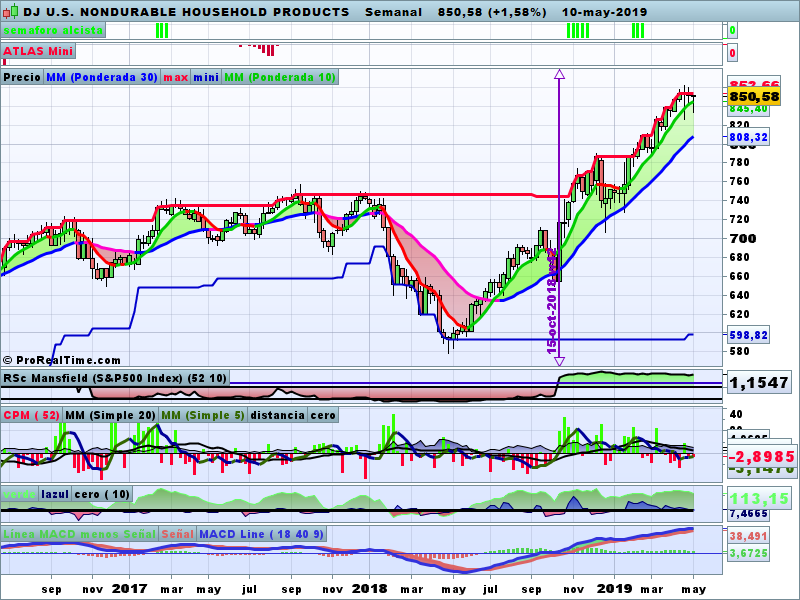The height and width of the screenshot is (600, 800).
Task: Click the 'lazul' series label
Action: tap(55, 494)
